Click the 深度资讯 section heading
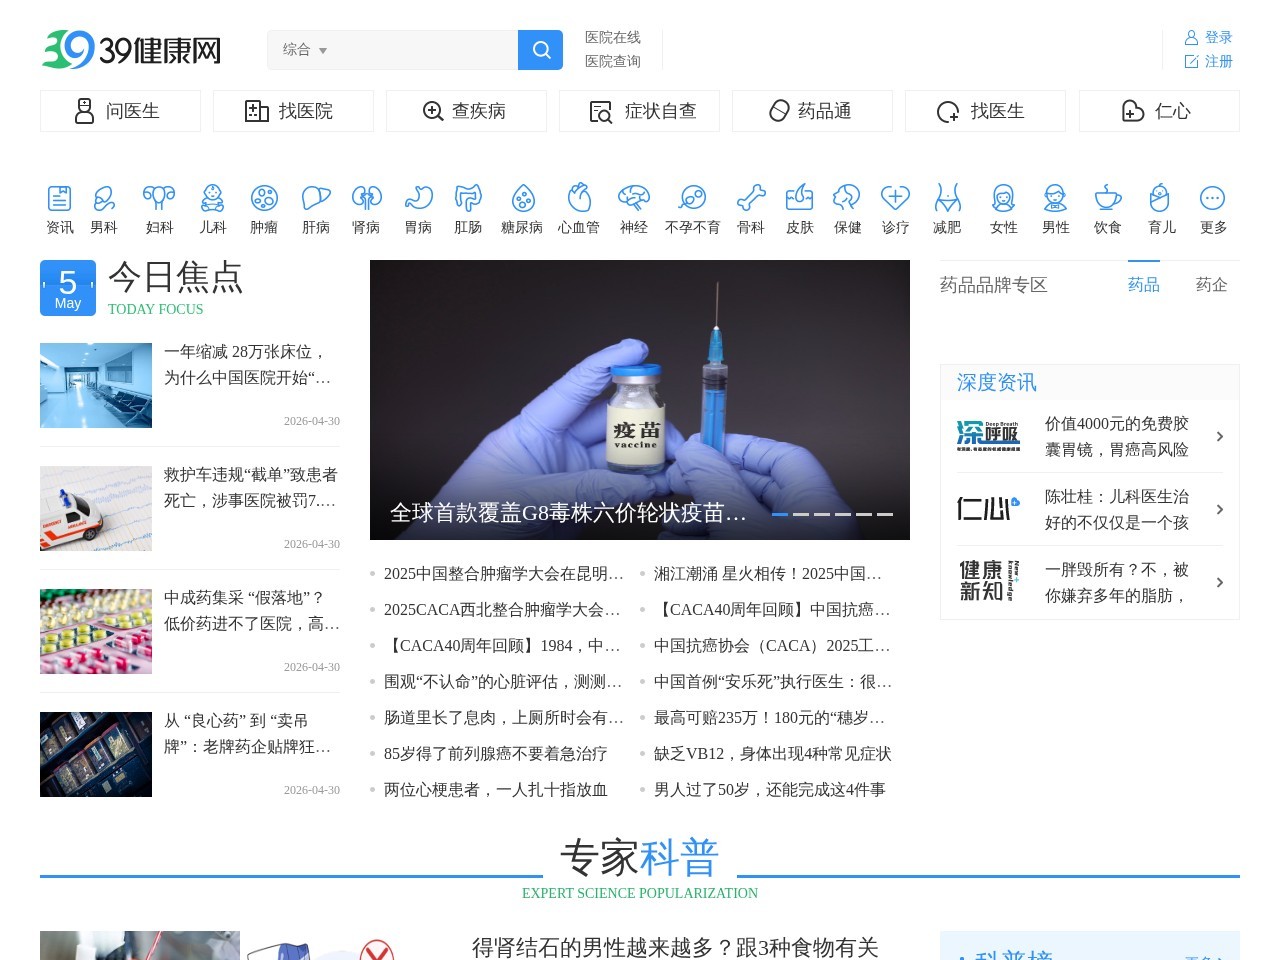The width and height of the screenshot is (1280, 960). click(x=996, y=382)
